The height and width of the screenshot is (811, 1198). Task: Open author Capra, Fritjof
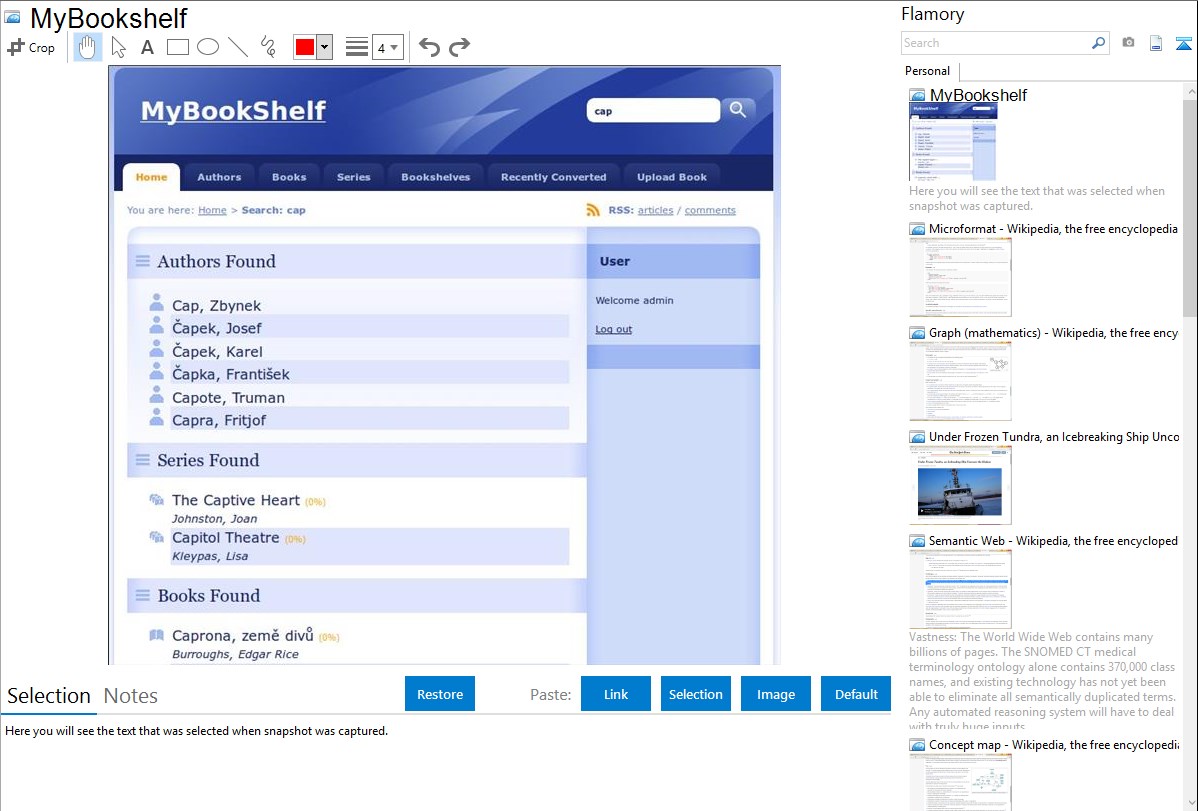[x=219, y=420]
